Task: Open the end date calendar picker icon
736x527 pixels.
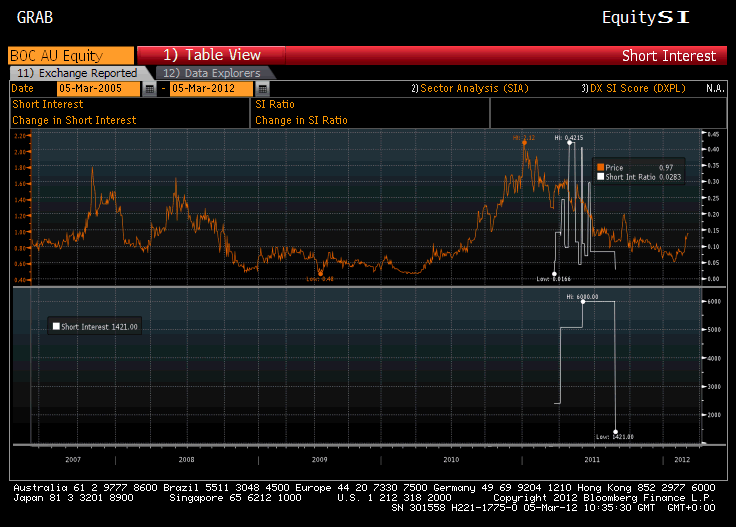Action: click(x=262, y=88)
